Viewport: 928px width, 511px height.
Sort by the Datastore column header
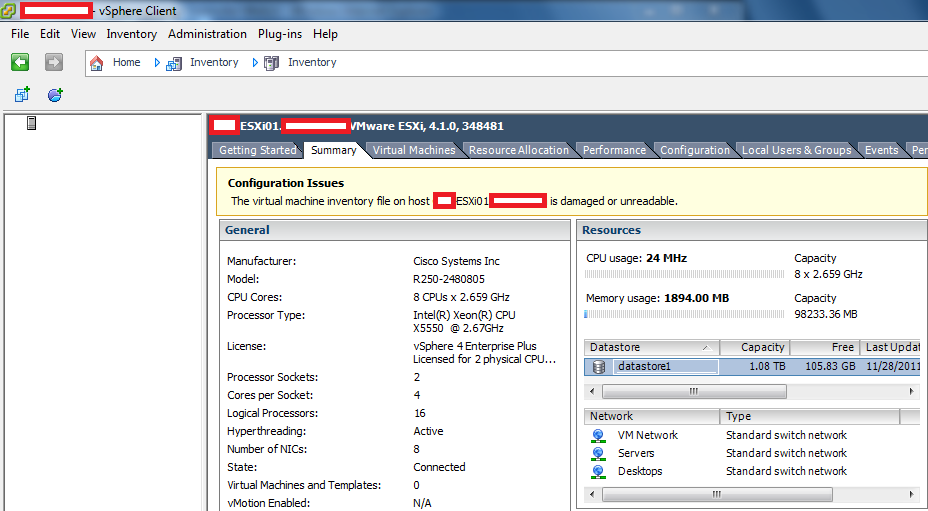click(x=652, y=347)
